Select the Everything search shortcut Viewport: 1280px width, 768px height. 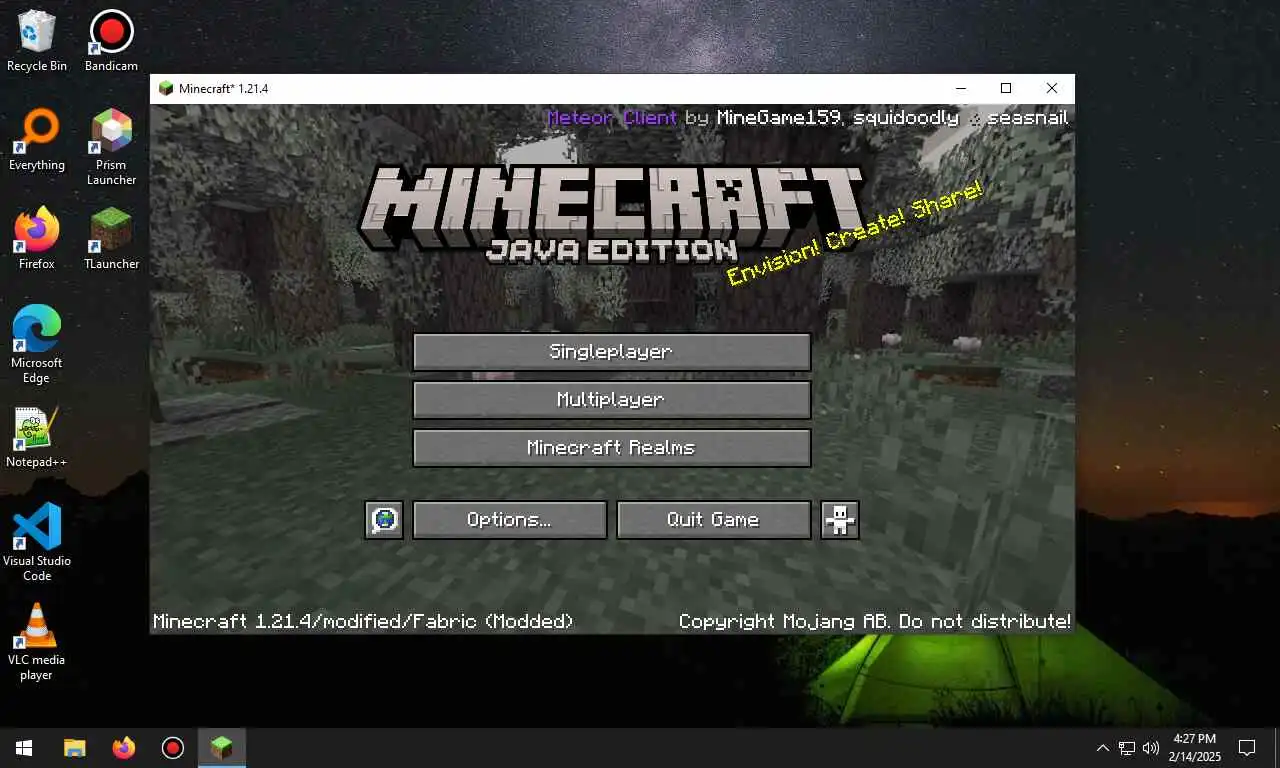point(37,141)
